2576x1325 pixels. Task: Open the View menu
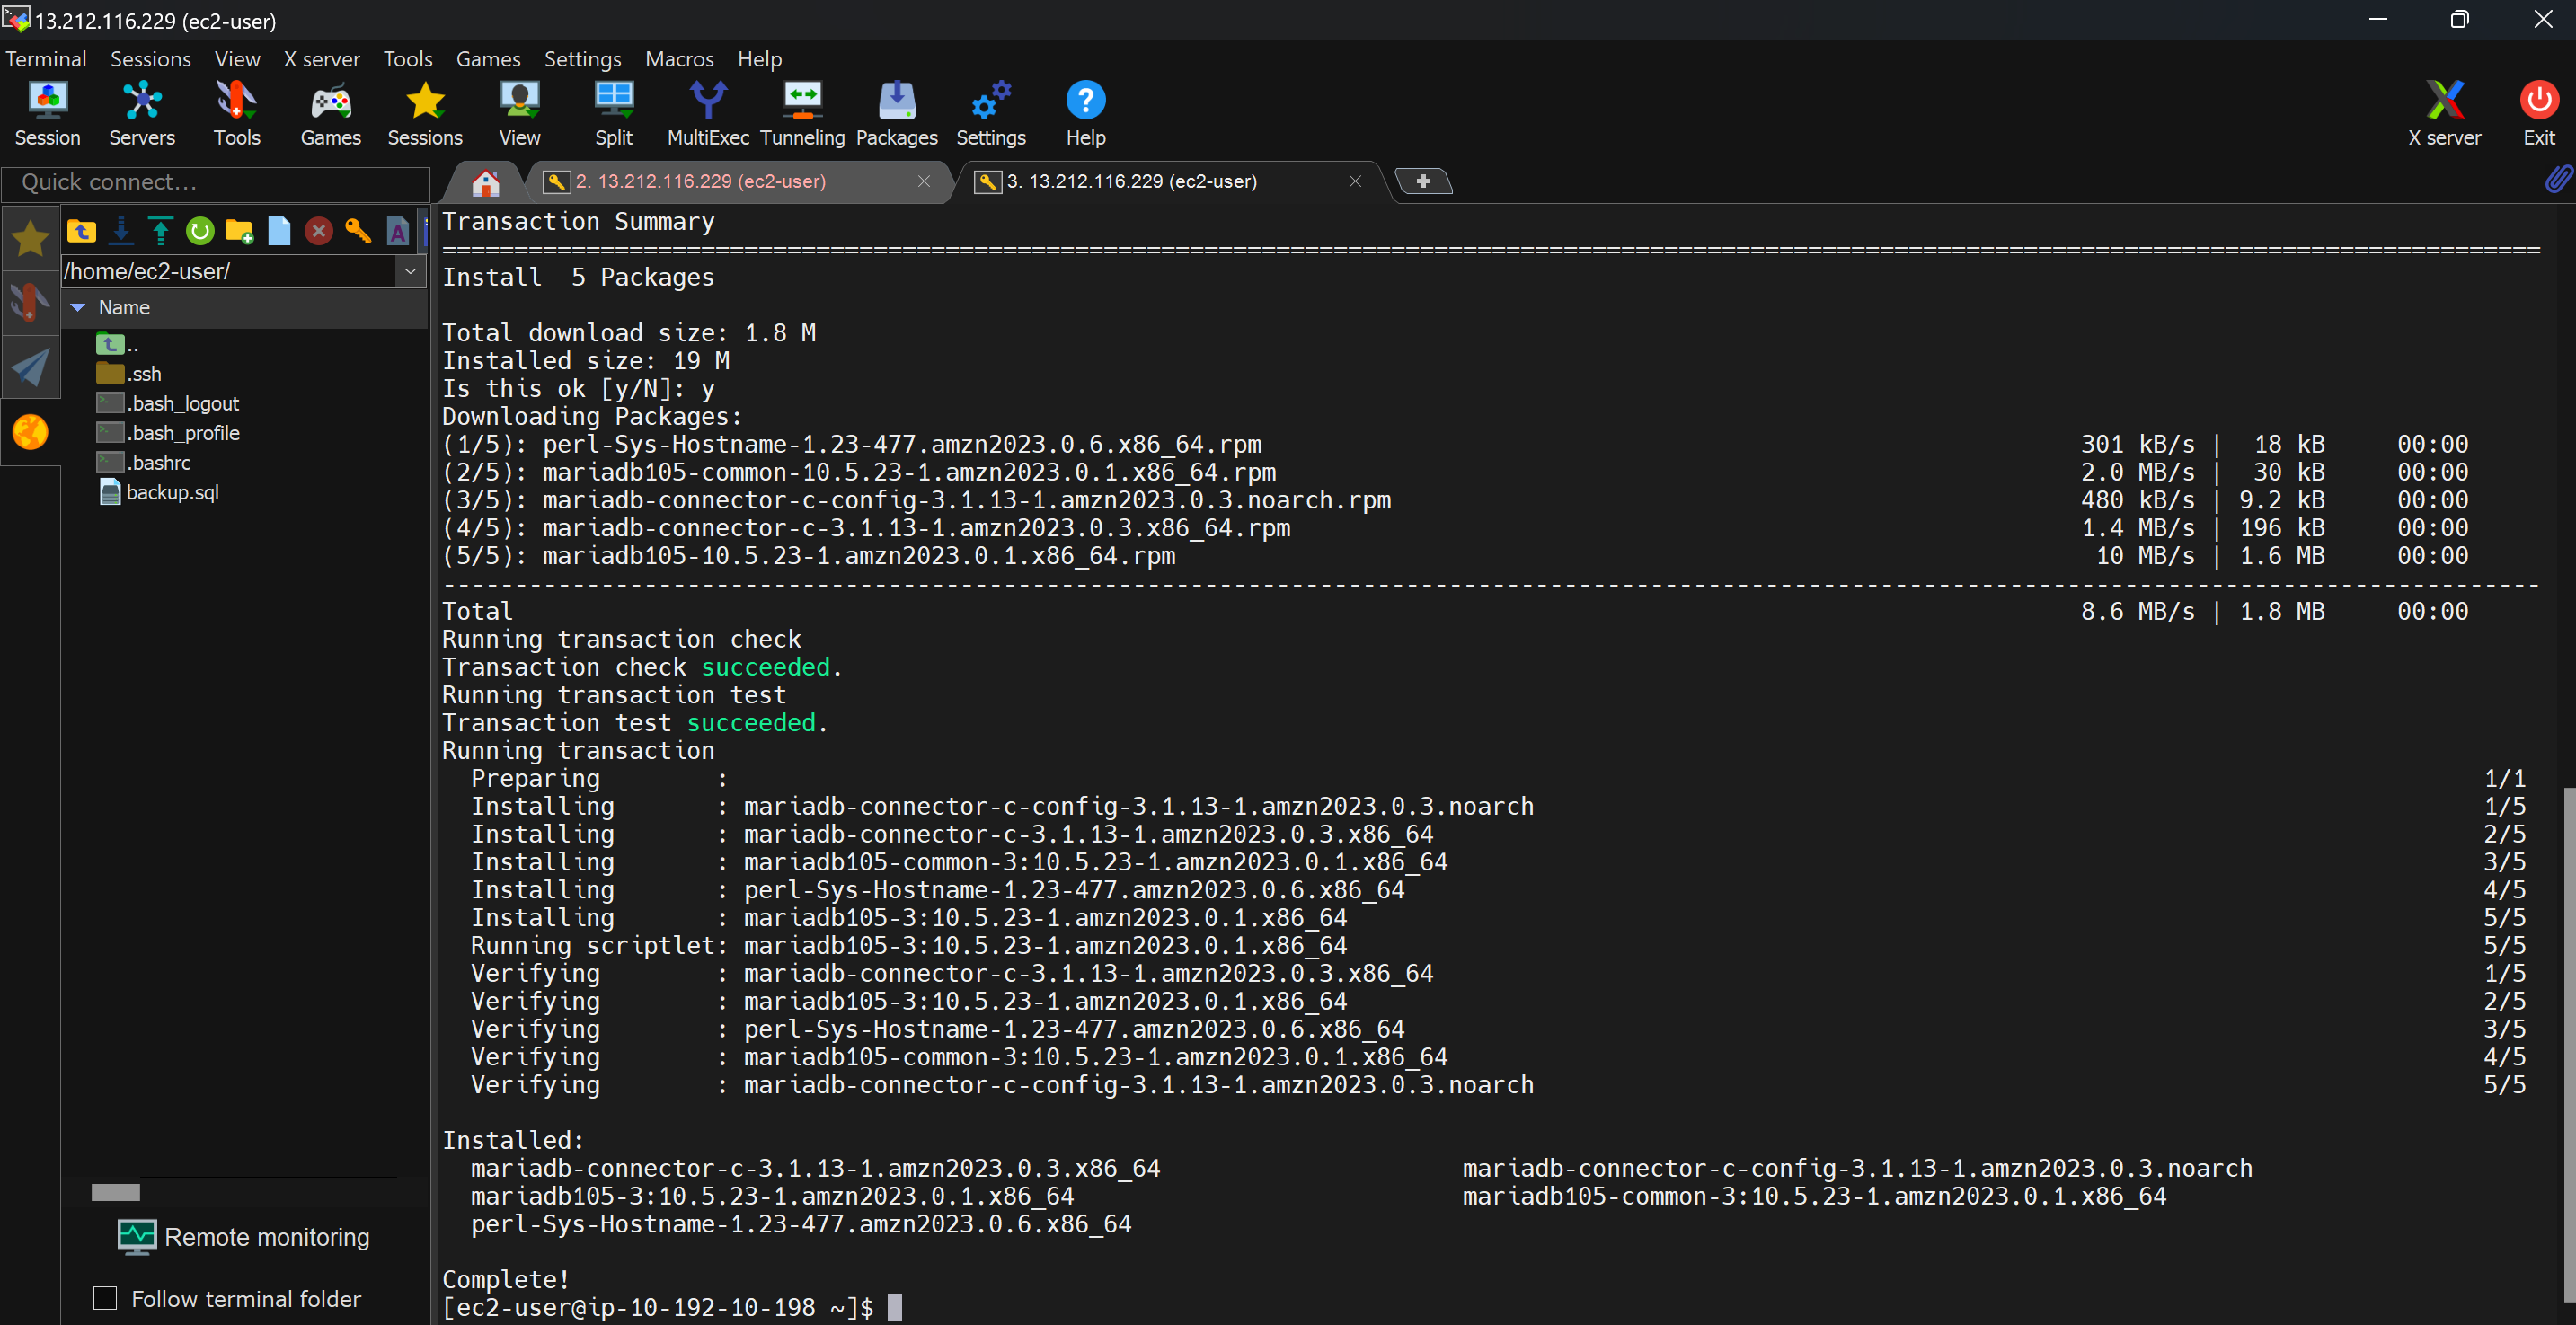(x=237, y=59)
